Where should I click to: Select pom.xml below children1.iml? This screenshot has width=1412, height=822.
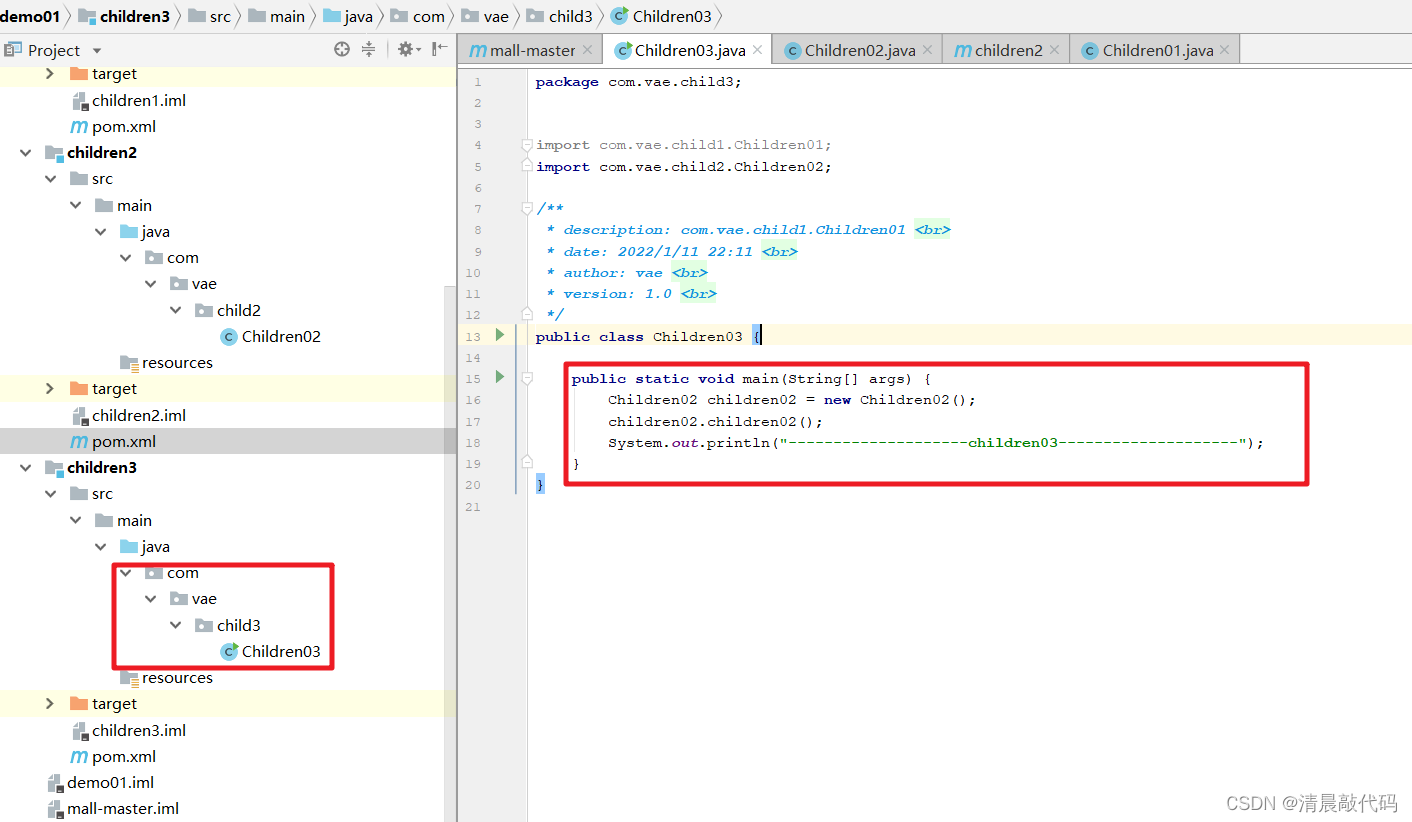[x=113, y=126]
